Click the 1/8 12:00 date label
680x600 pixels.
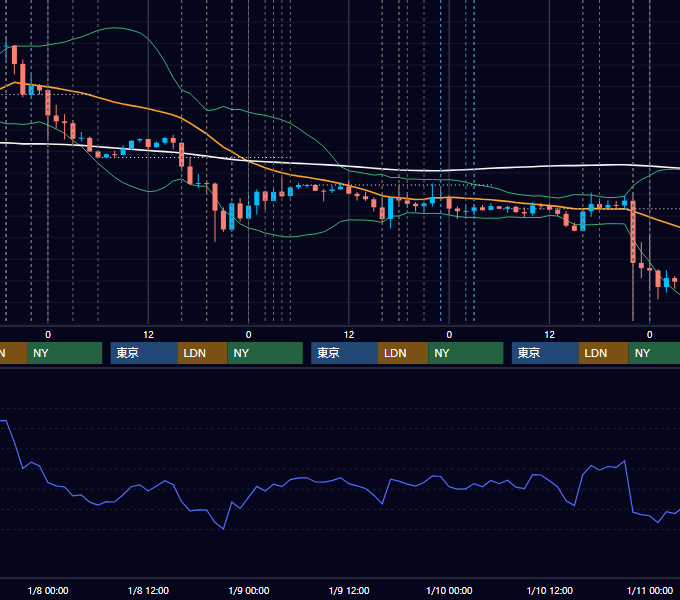point(148,590)
